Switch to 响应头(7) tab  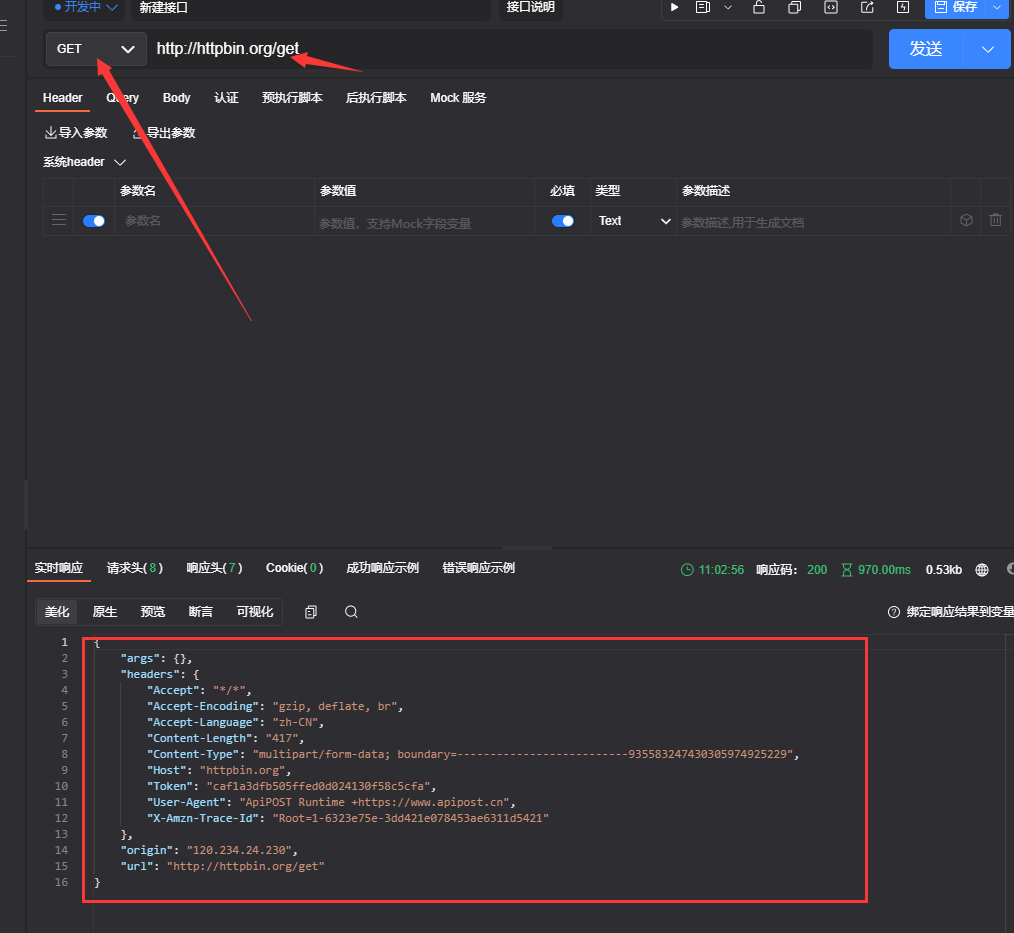tap(215, 568)
